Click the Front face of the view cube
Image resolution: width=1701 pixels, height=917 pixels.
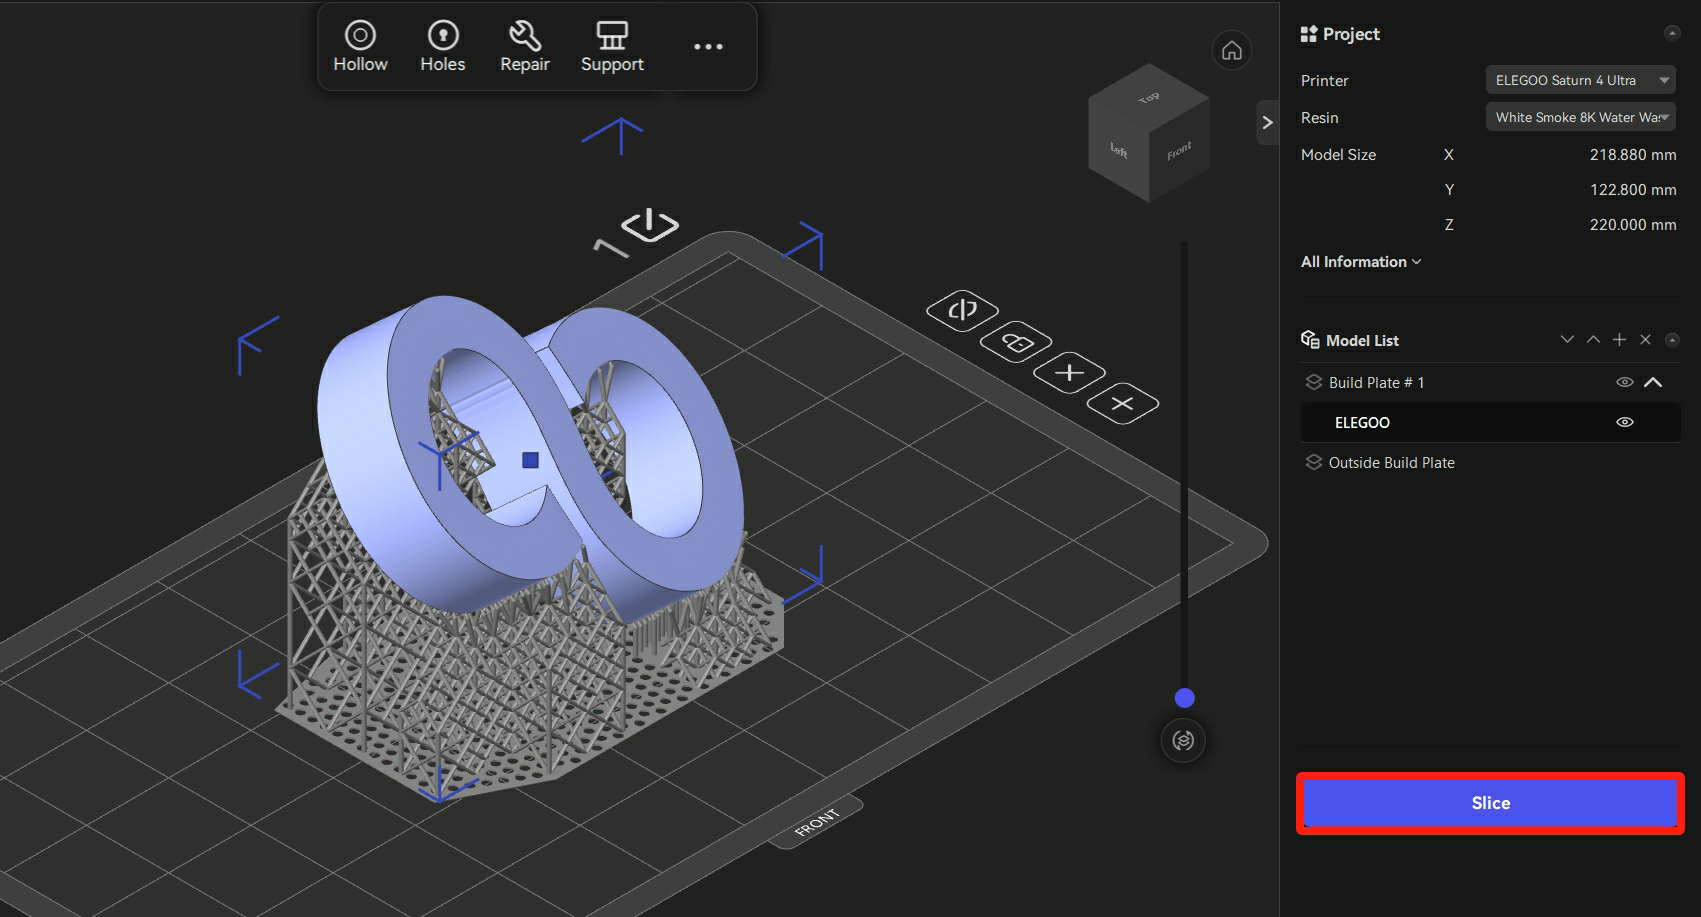point(1179,151)
